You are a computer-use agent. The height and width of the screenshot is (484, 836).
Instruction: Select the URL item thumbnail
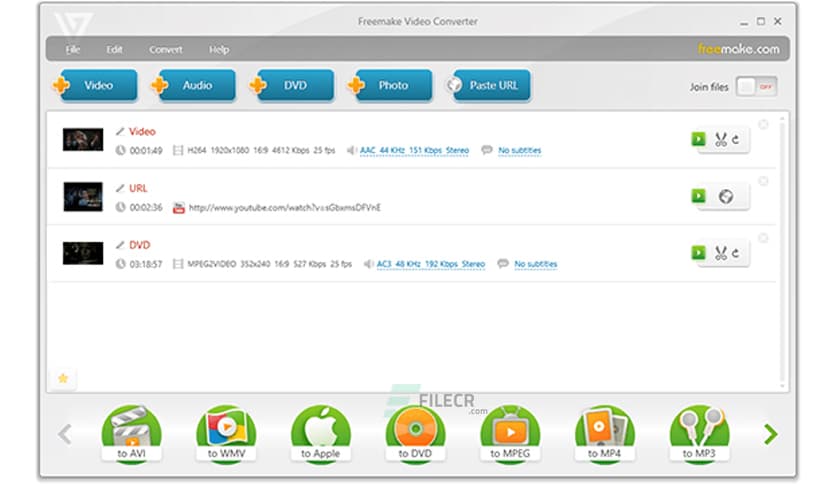click(x=83, y=197)
